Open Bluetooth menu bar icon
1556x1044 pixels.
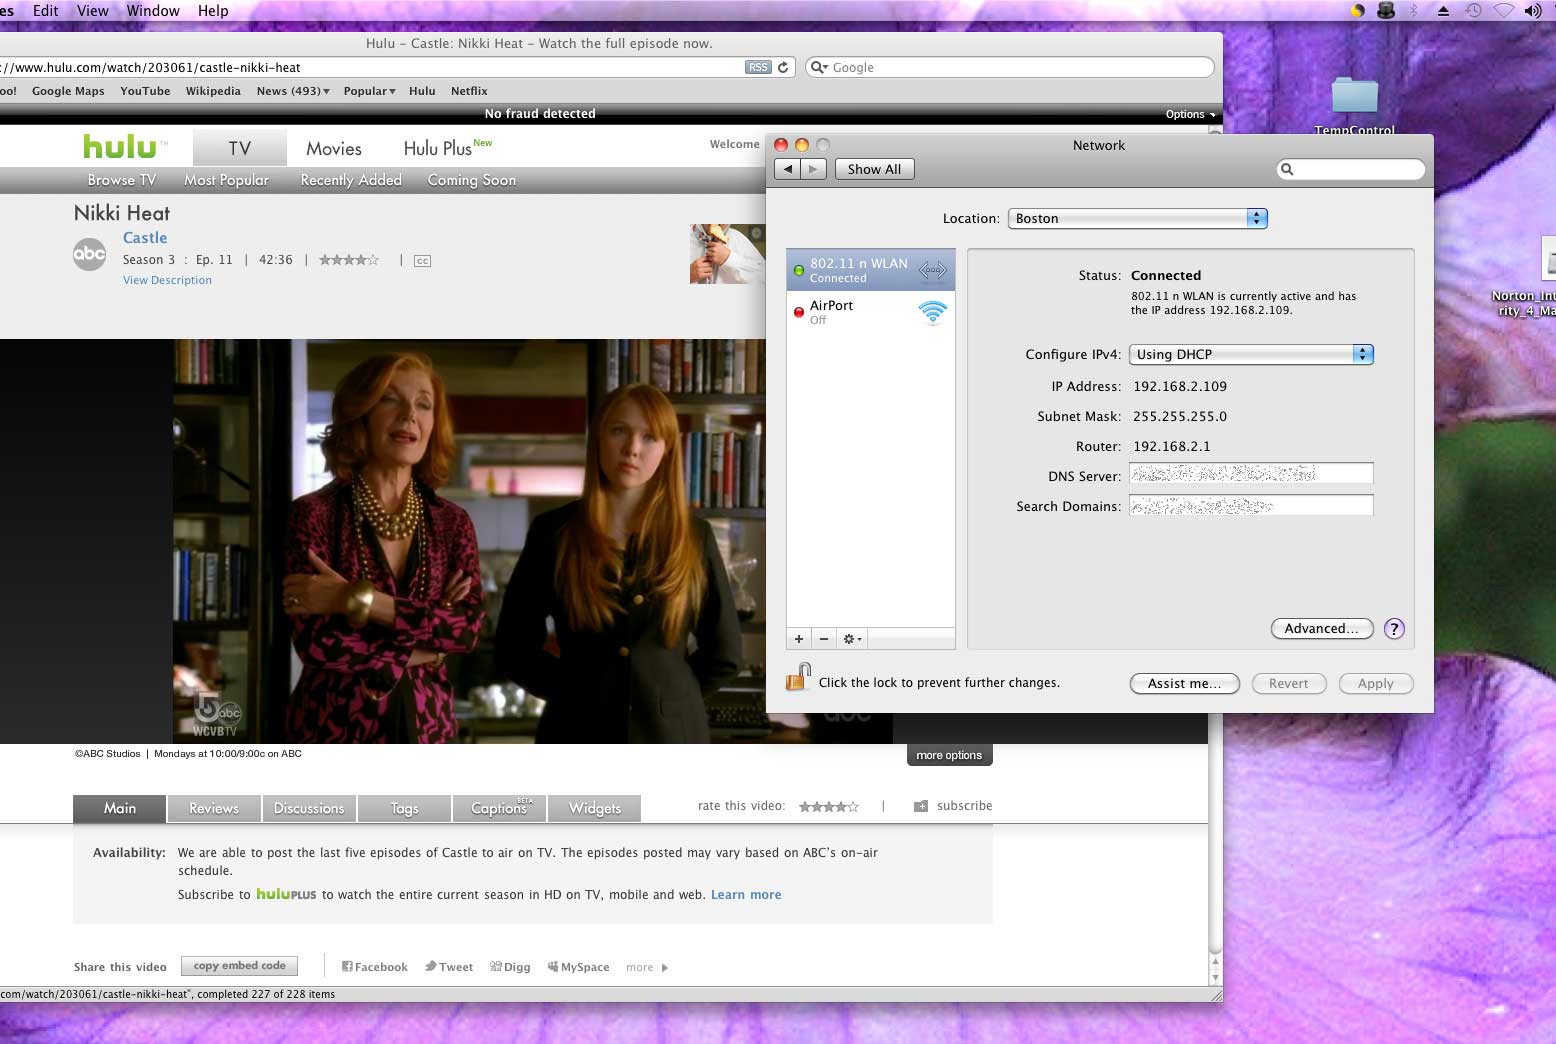click(1413, 11)
